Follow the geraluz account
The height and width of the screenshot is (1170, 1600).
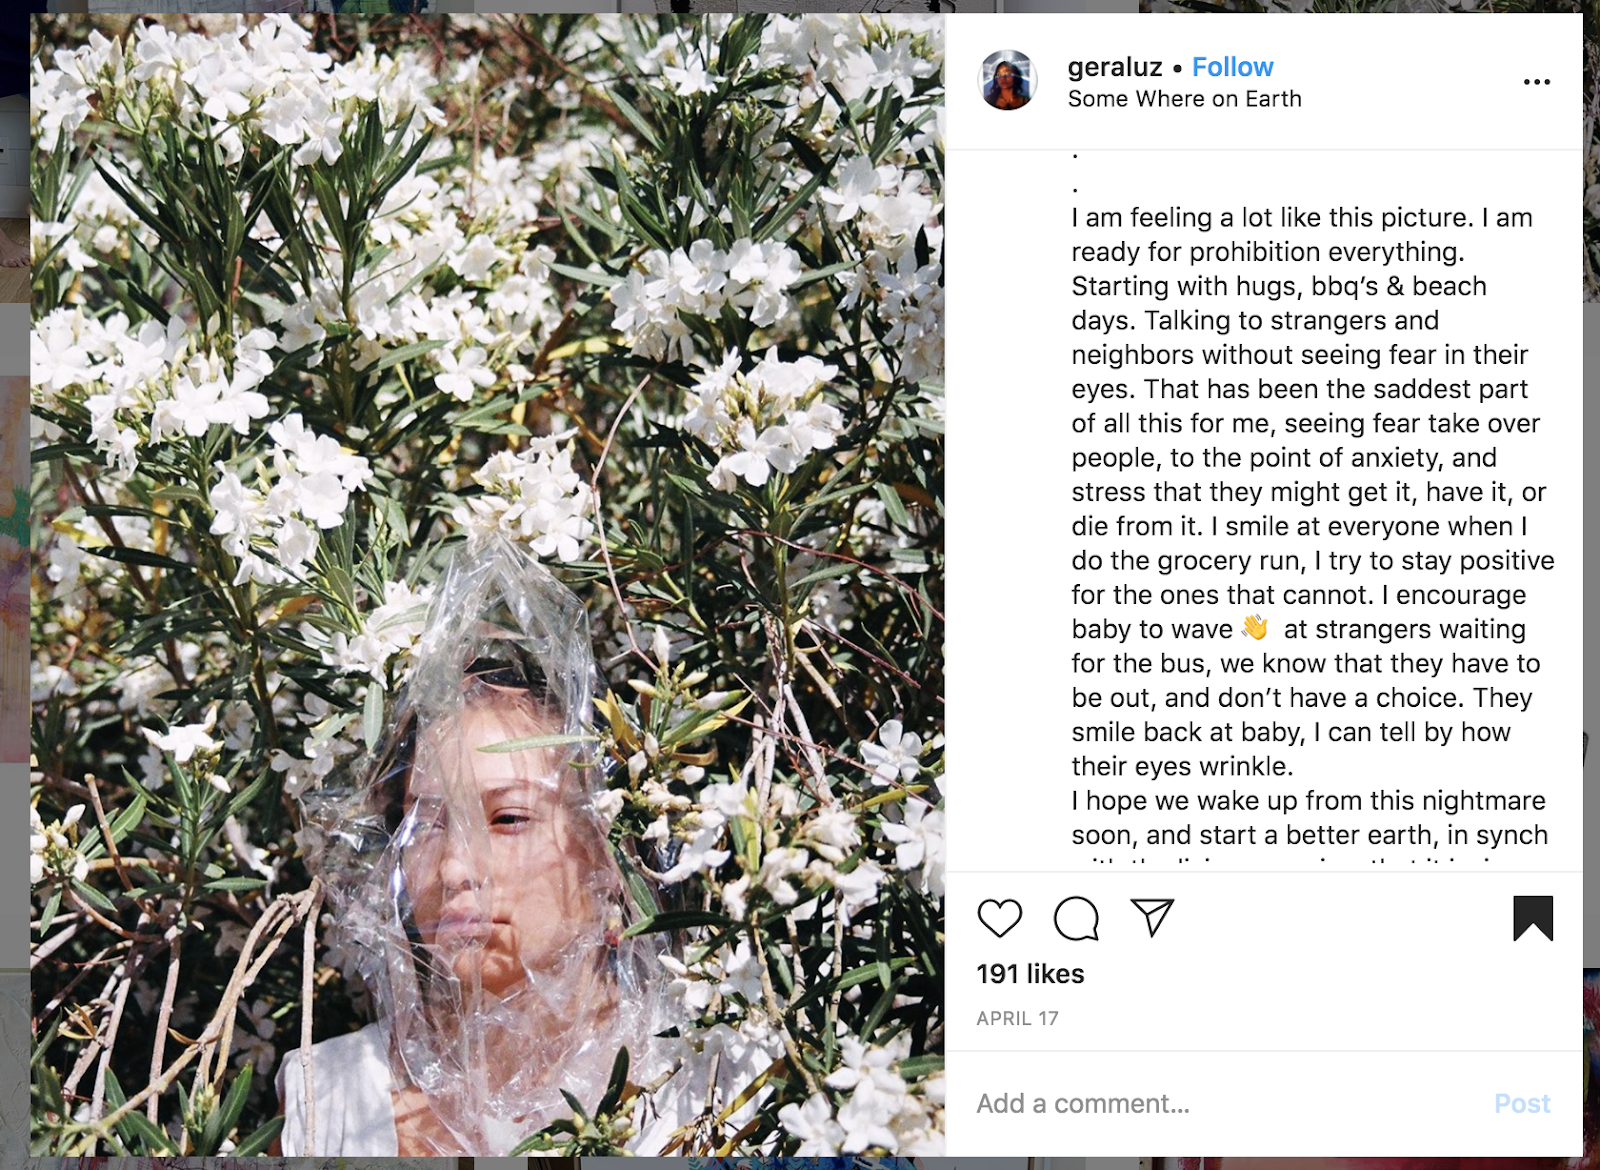pyautogui.click(x=1232, y=67)
